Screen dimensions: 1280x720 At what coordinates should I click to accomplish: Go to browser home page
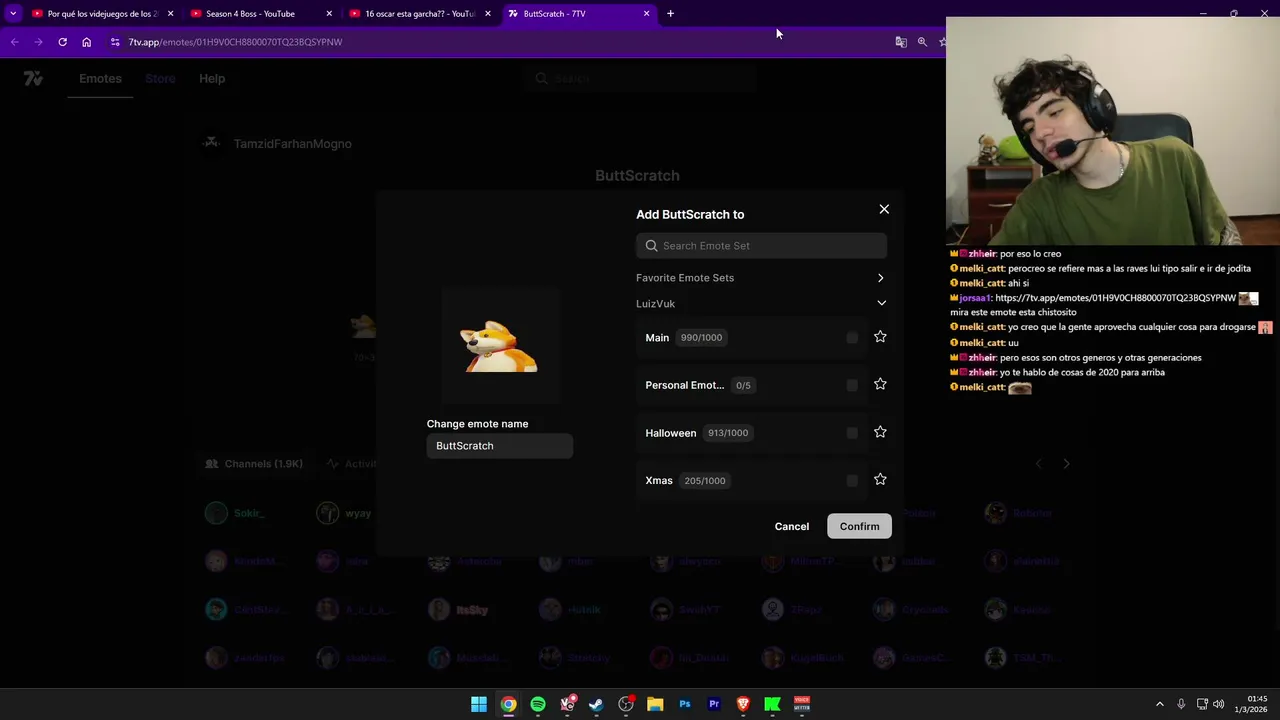click(x=86, y=42)
